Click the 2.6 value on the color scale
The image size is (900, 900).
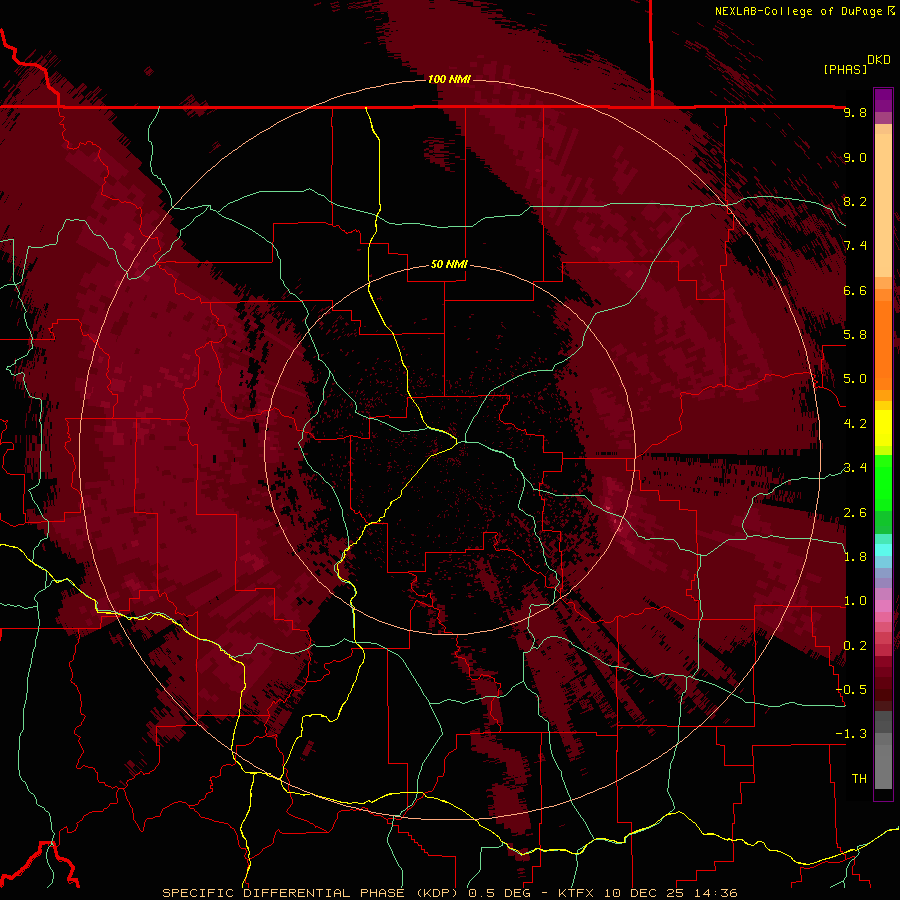pos(855,513)
